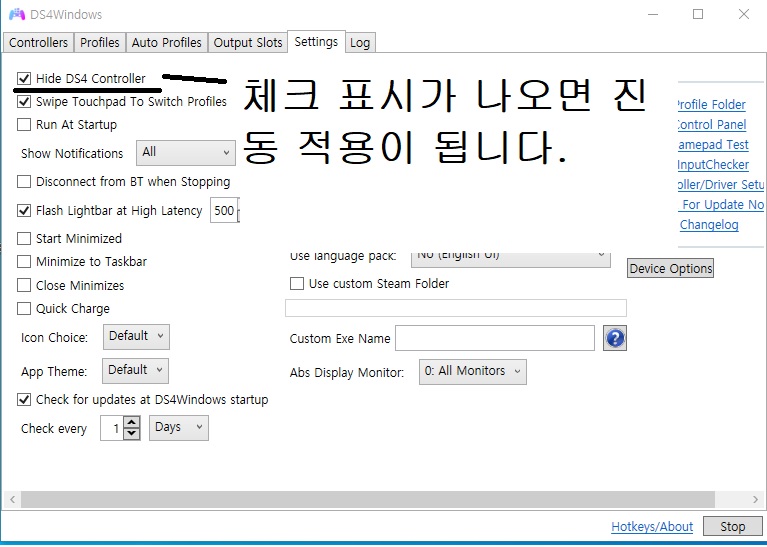767x547 pixels.
Task: Open Abs Display Monitor dropdown
Action: coord(473,372)
